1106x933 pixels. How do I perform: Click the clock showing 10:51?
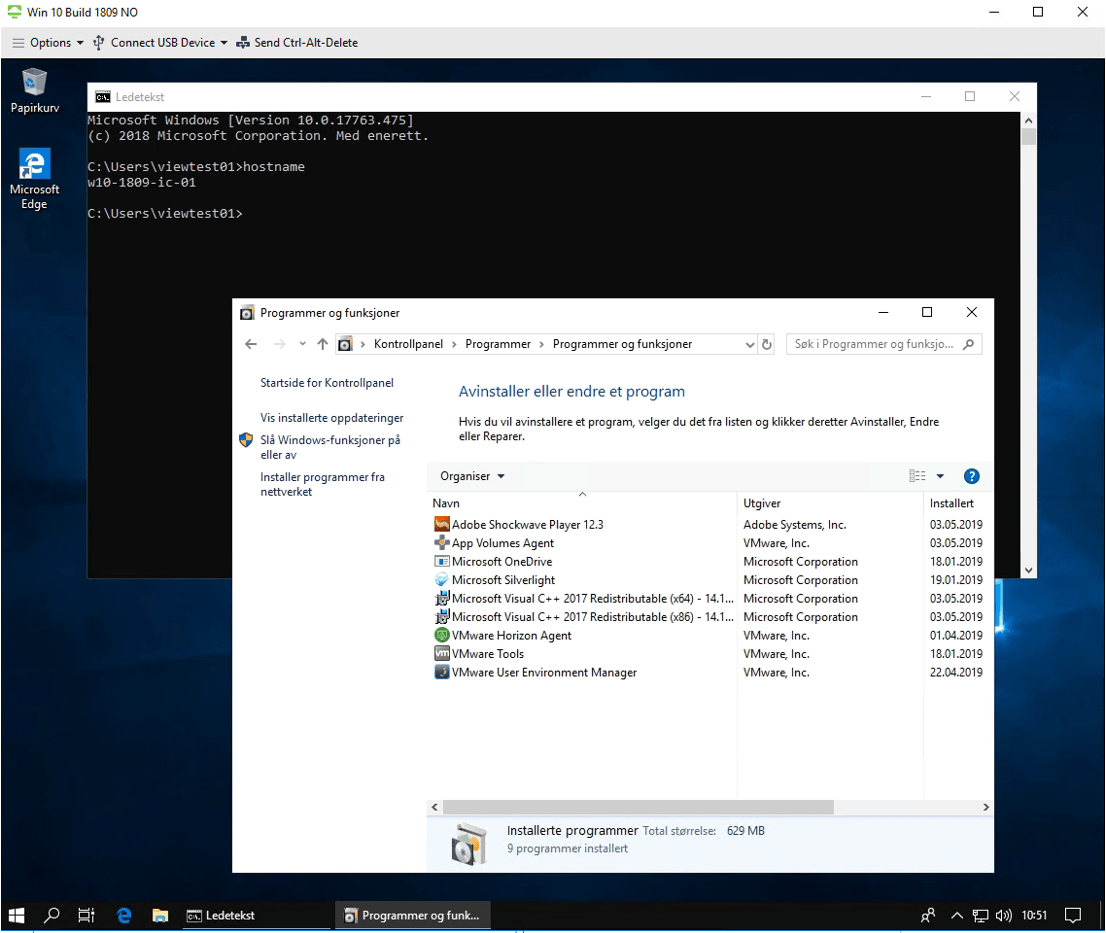pos(1034,915)
